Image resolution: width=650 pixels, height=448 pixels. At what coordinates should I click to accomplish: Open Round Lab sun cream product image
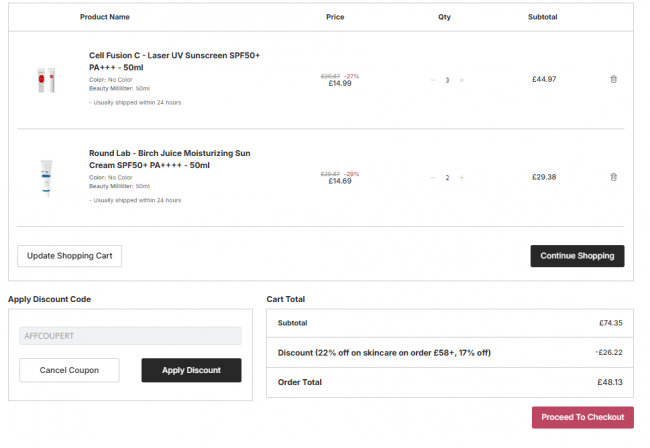pyautogui.click(x=46, y=178)
